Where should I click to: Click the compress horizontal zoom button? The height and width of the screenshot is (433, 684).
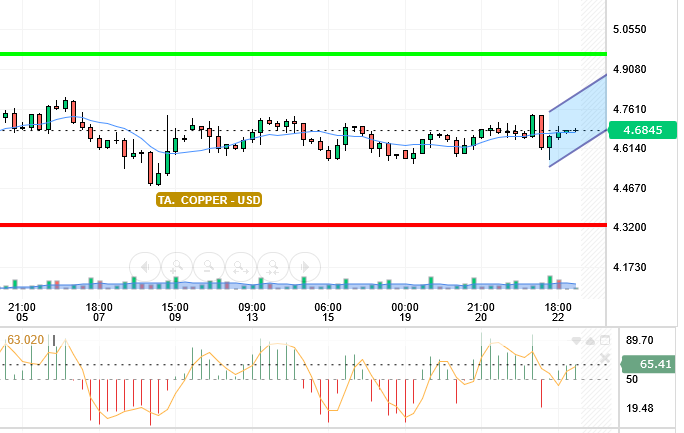[x=273, y=266]
